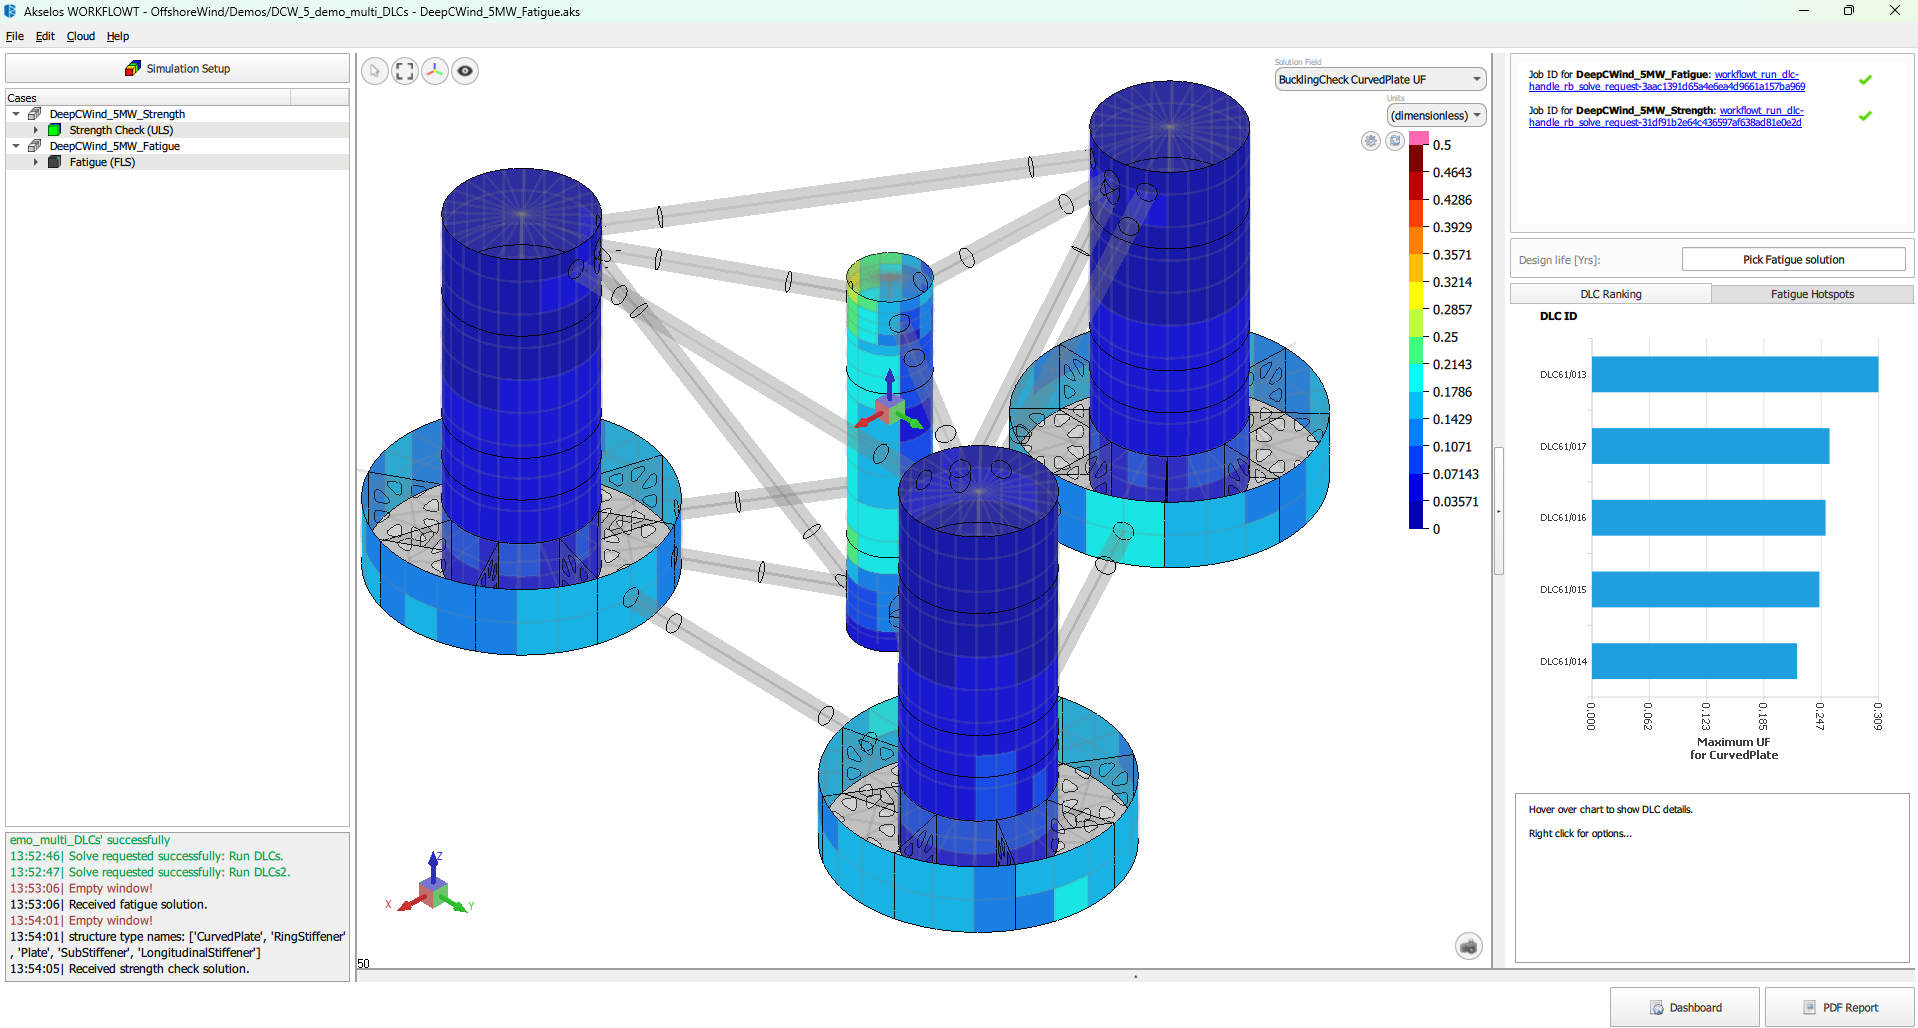Expand the Fatigue (FLS) tree item

click(36, 161)
